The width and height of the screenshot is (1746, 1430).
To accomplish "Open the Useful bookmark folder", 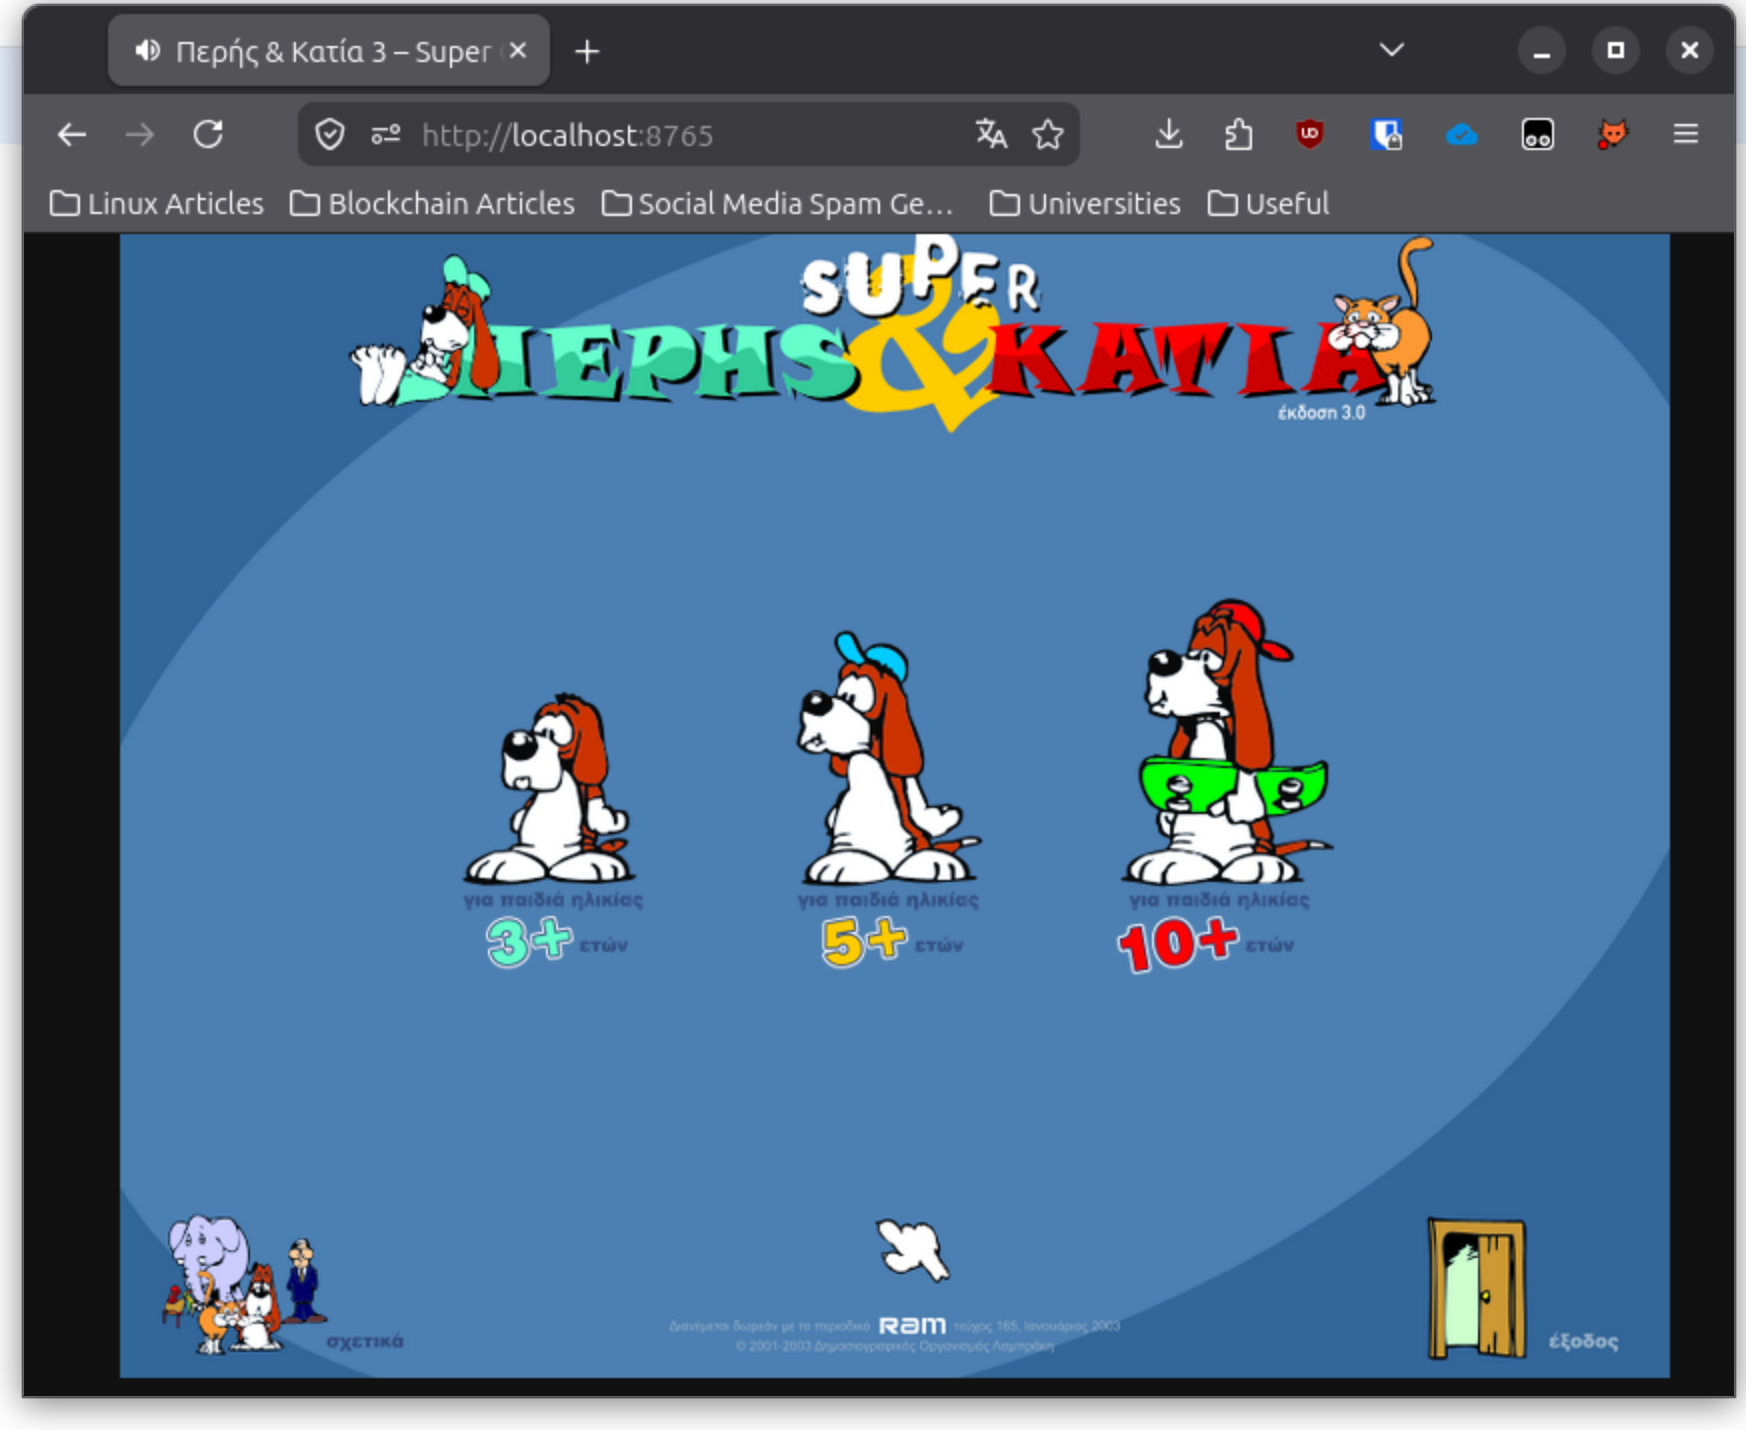I will [1268, 204].
